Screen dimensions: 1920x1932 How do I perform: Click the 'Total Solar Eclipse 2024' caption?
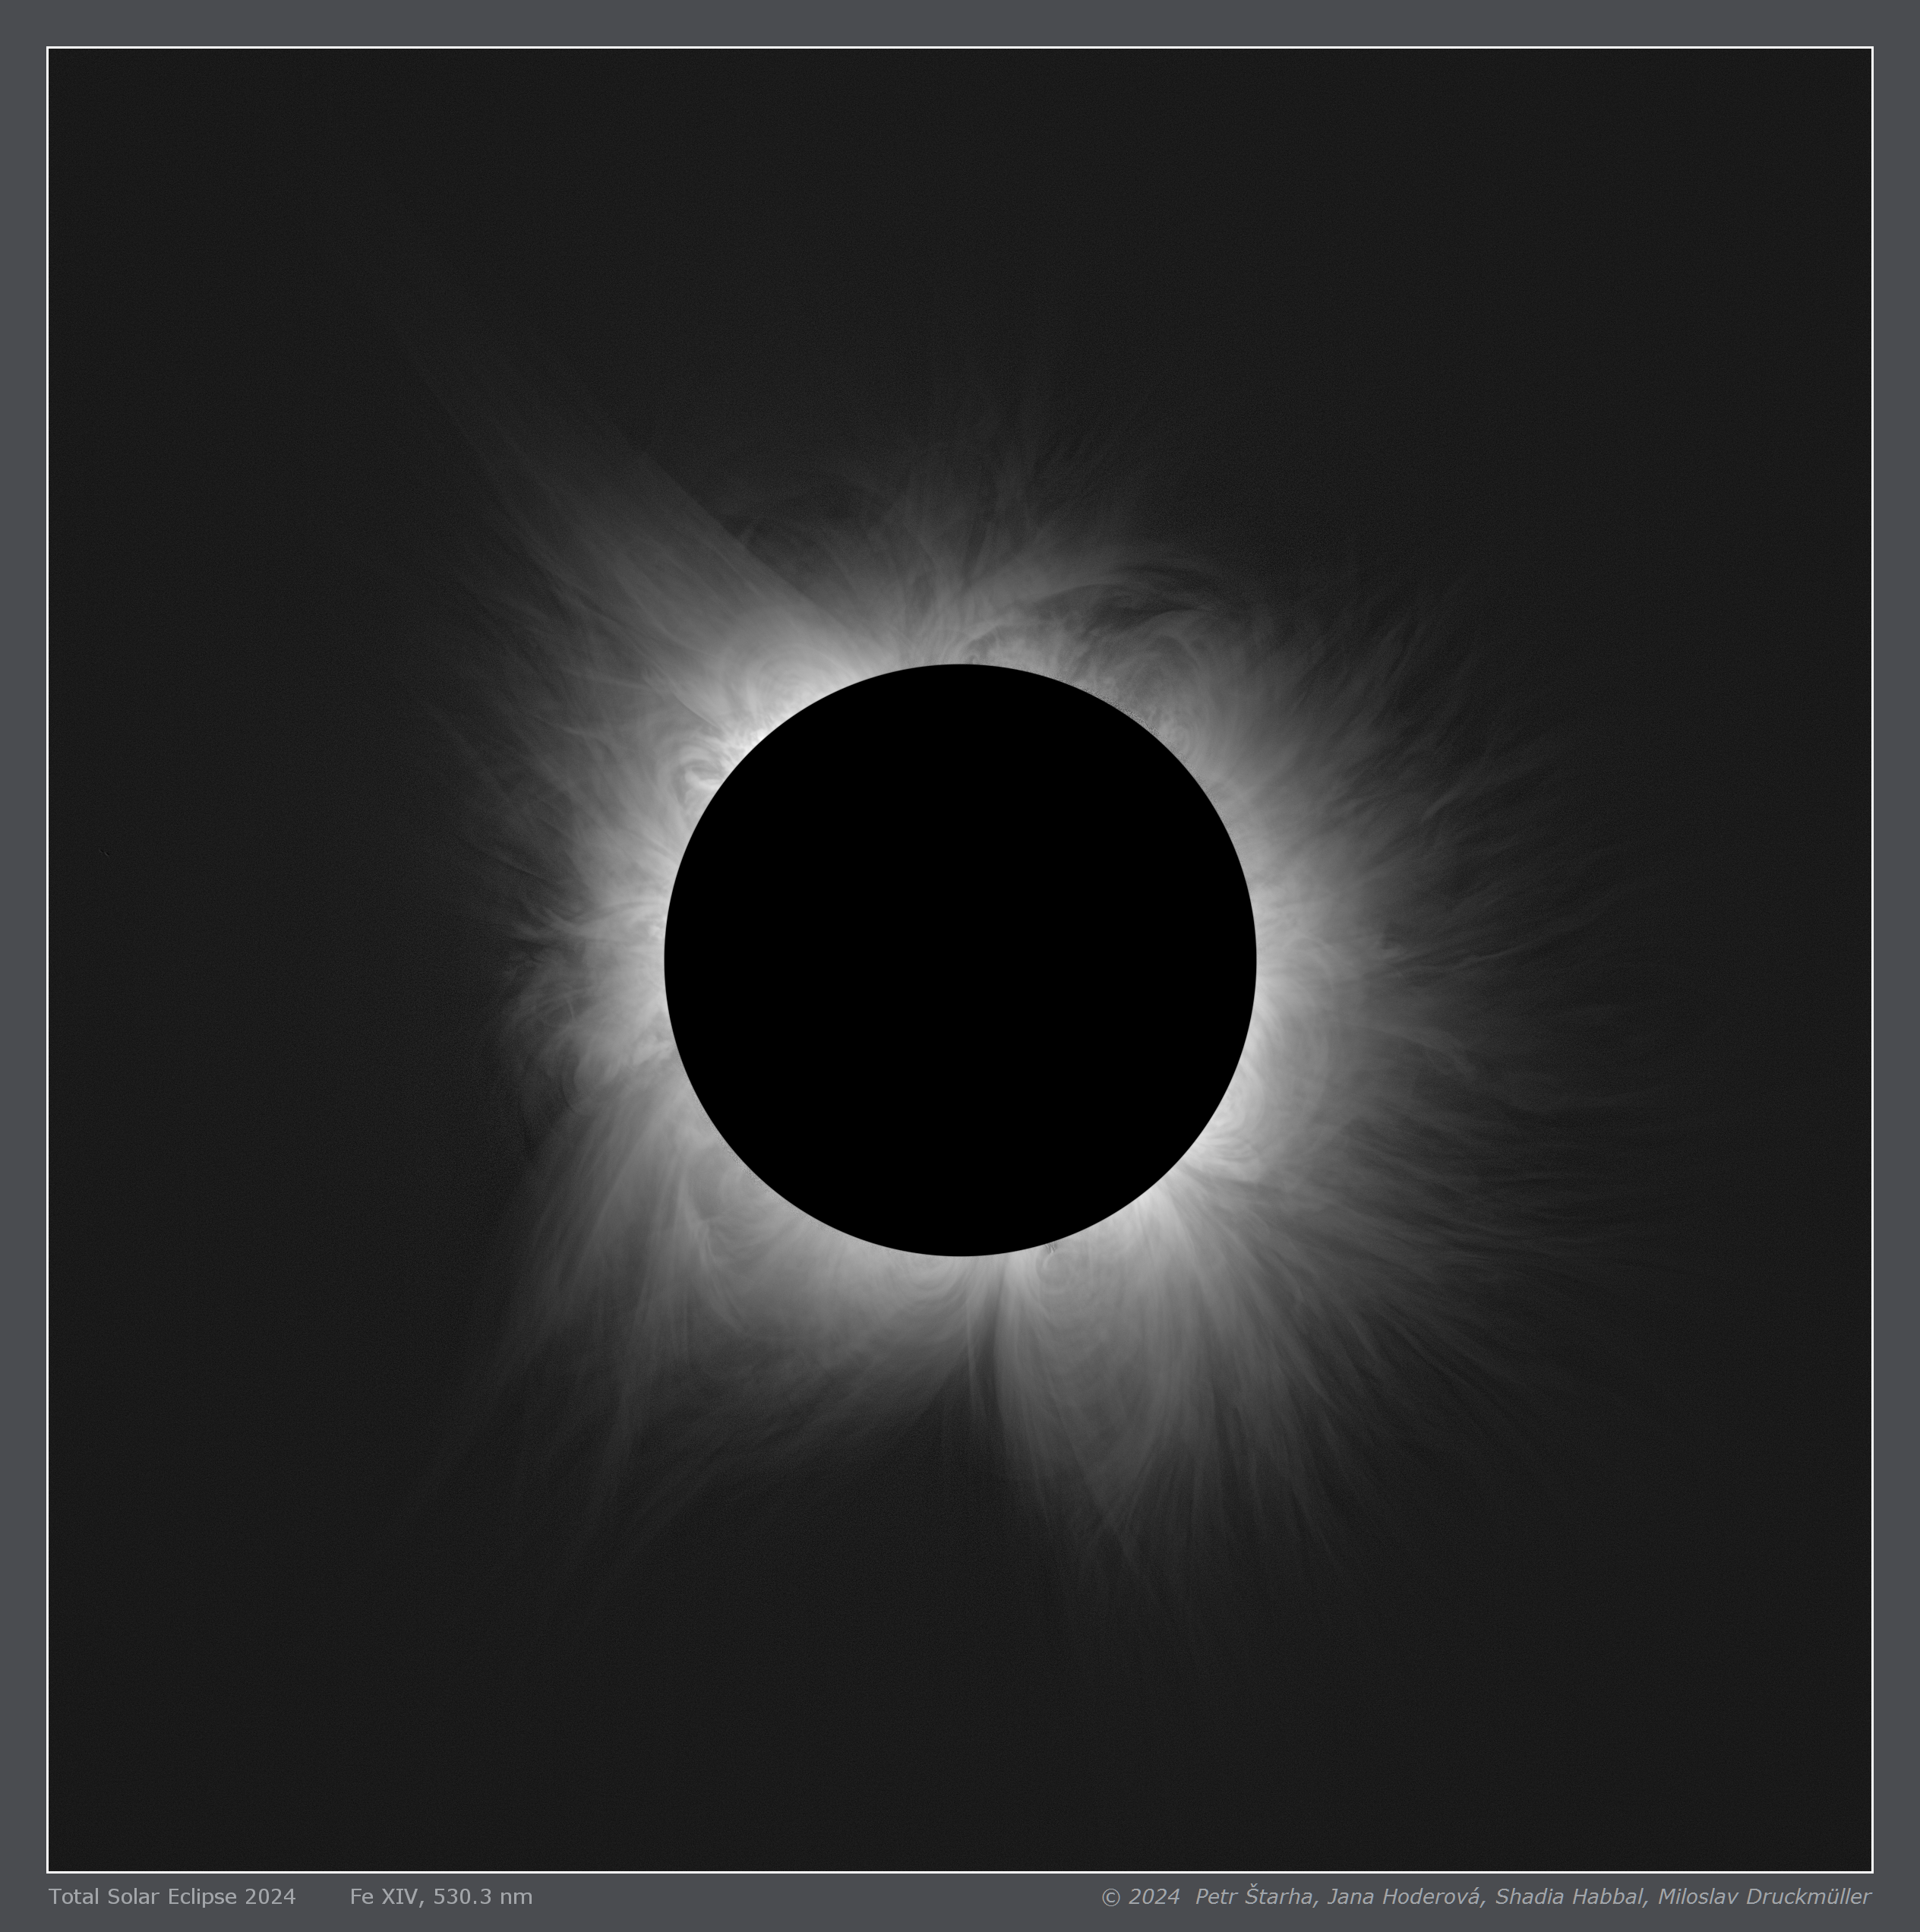(x=172, y=1896)
